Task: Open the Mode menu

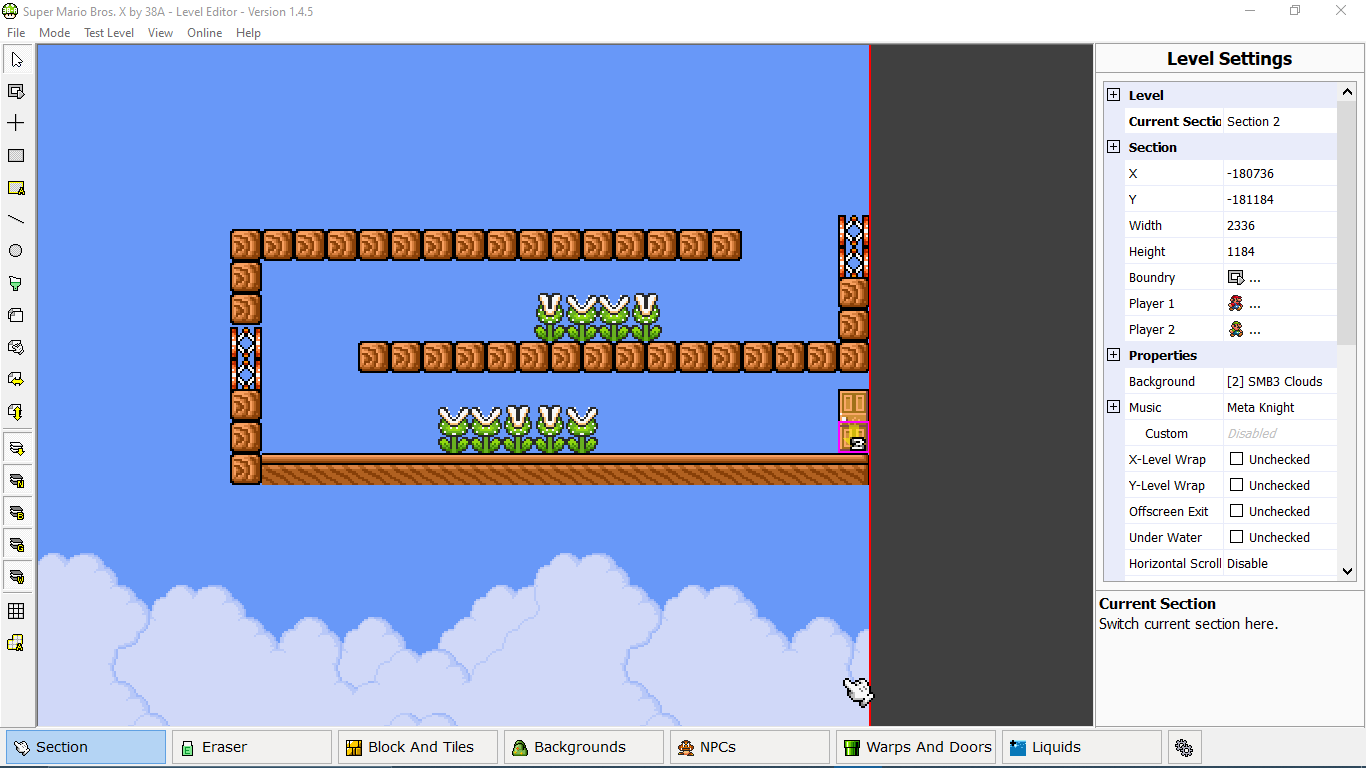Action: 54,33
